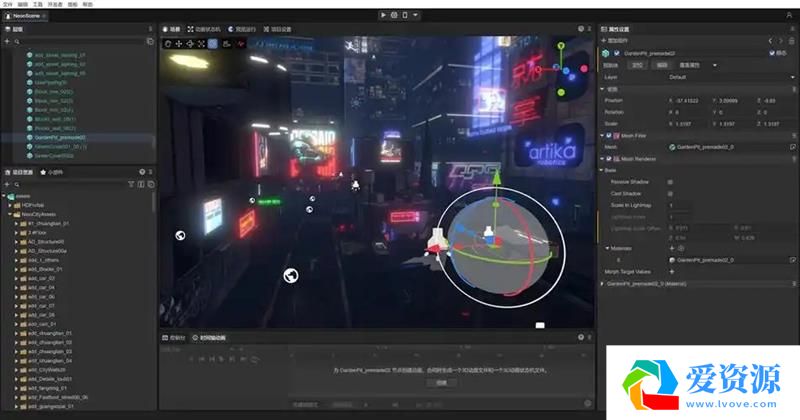Screen dimensions: 800x420
Task: Click the locate icon in project assets header
Action: (142, 172)
